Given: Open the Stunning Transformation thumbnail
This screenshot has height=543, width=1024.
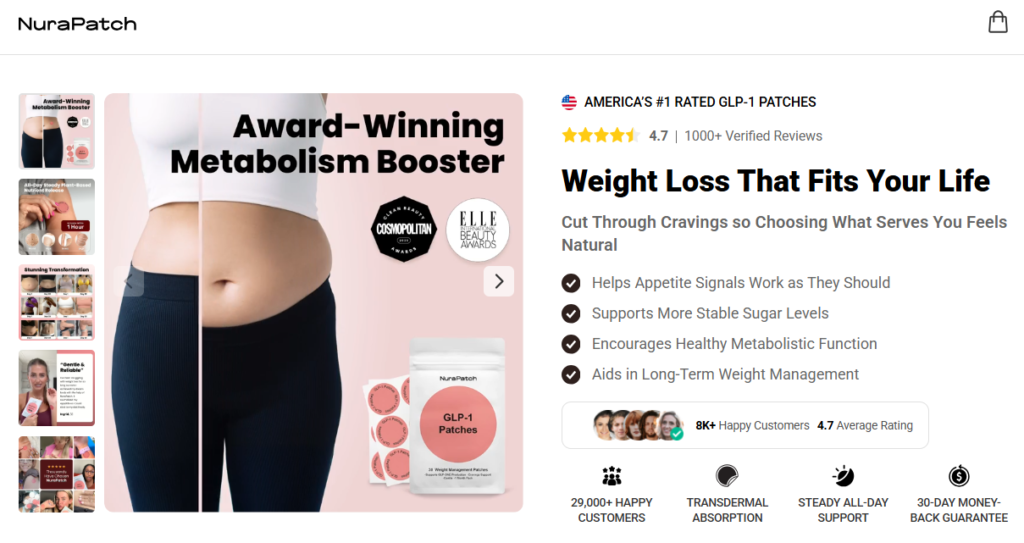Looking at the screenshot, I should [x=57, y=303].
